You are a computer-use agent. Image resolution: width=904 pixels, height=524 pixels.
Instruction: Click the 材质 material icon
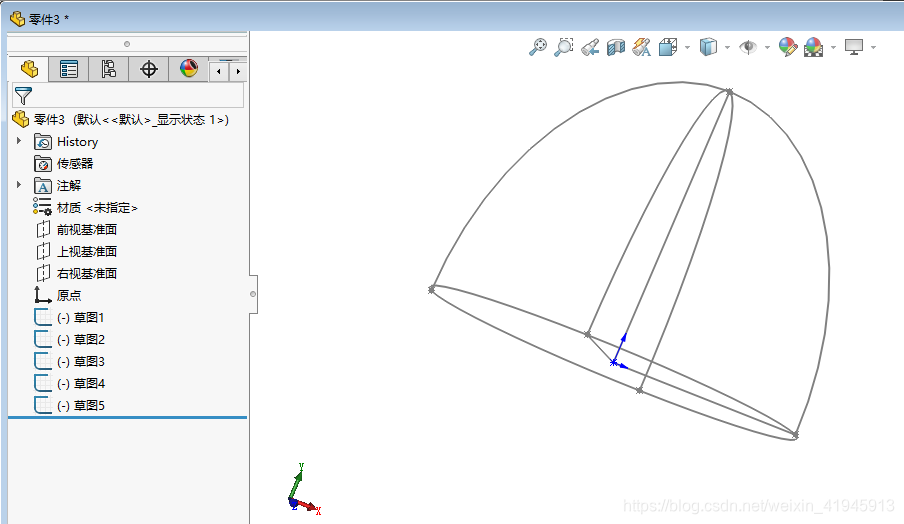pyautogui.click(x=42, y=207)
